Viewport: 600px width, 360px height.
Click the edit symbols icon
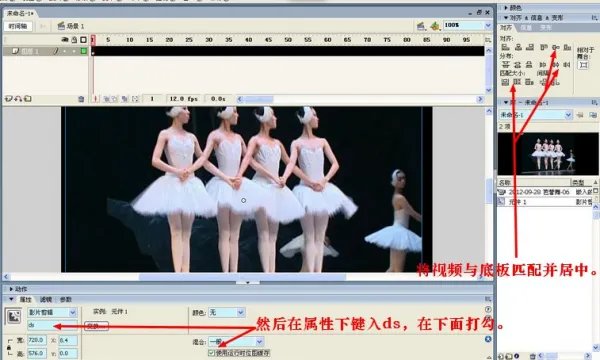[x=434, y=26]
